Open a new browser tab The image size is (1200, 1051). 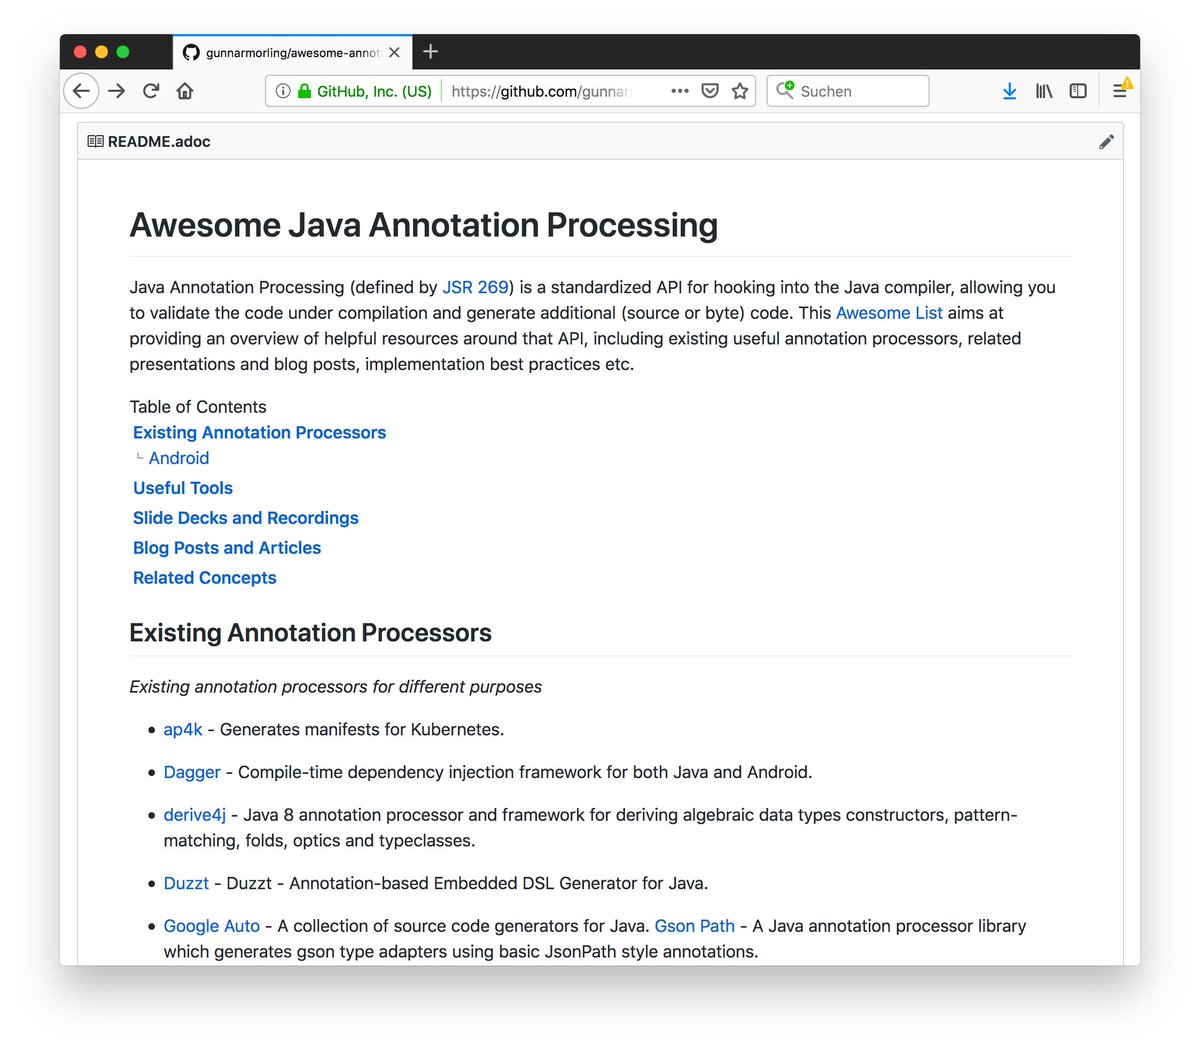(x=430, y=51)
